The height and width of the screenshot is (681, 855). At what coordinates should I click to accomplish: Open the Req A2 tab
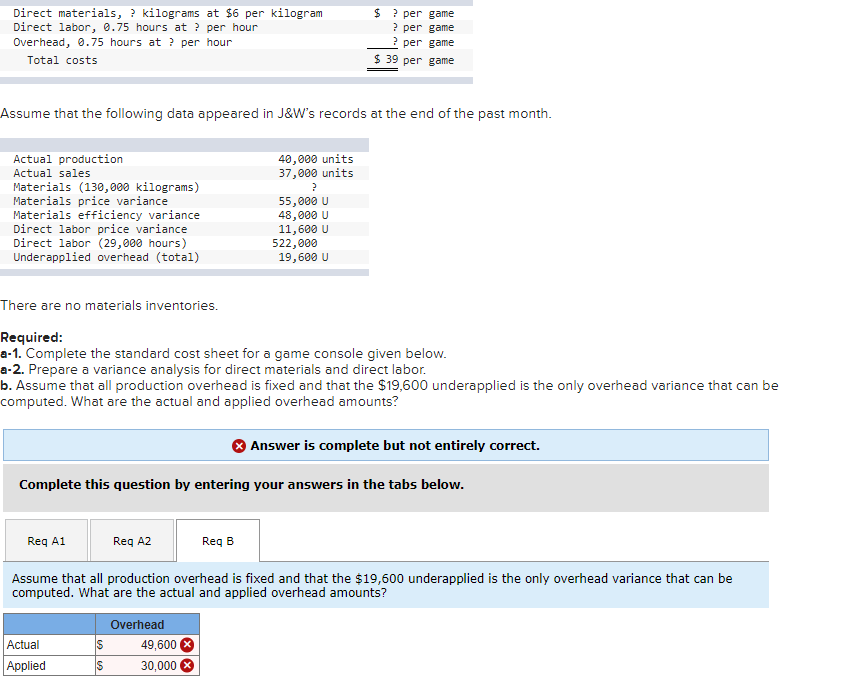pos(132,540)
